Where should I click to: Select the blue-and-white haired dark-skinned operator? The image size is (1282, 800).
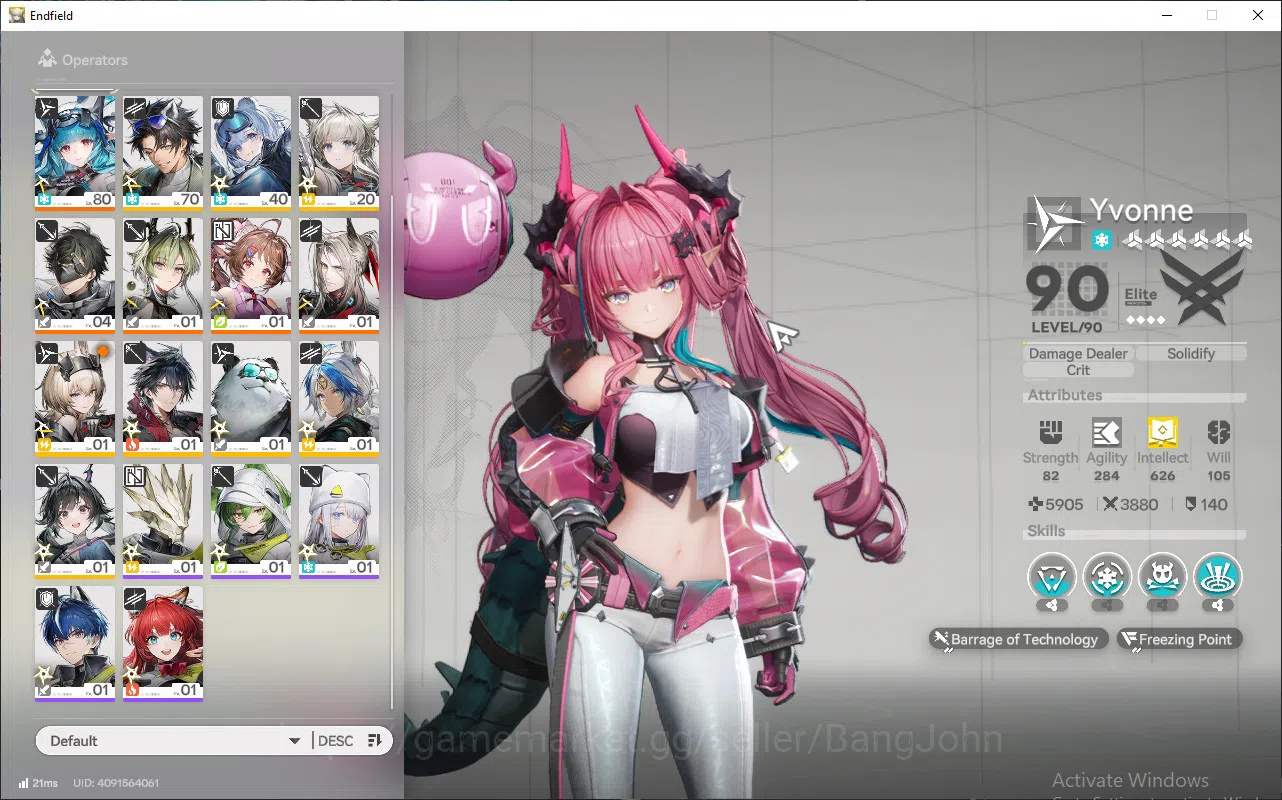(x=339, y=398)
